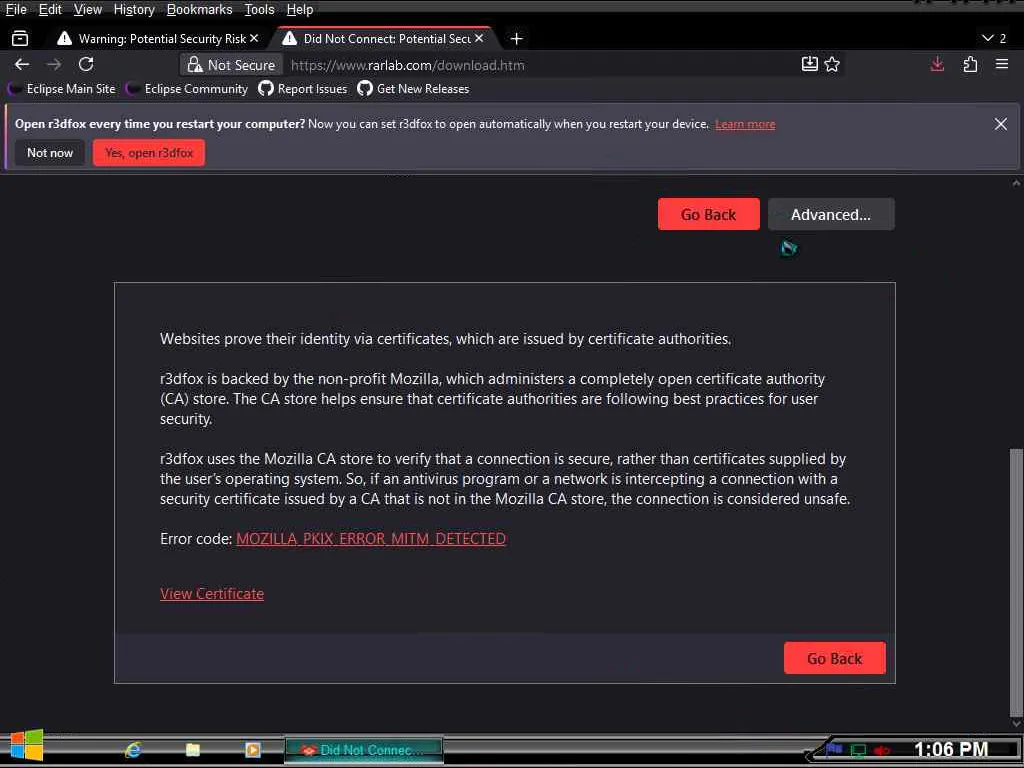Viewport: 1024px width, 768px height.
Task: Choose 'Not now' in startup prompt
Action: (50, 153)
